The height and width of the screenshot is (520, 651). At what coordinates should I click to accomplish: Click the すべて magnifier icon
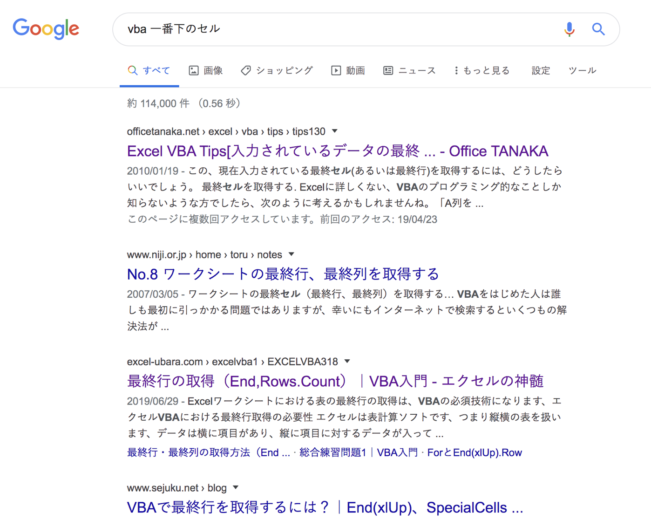132,70
